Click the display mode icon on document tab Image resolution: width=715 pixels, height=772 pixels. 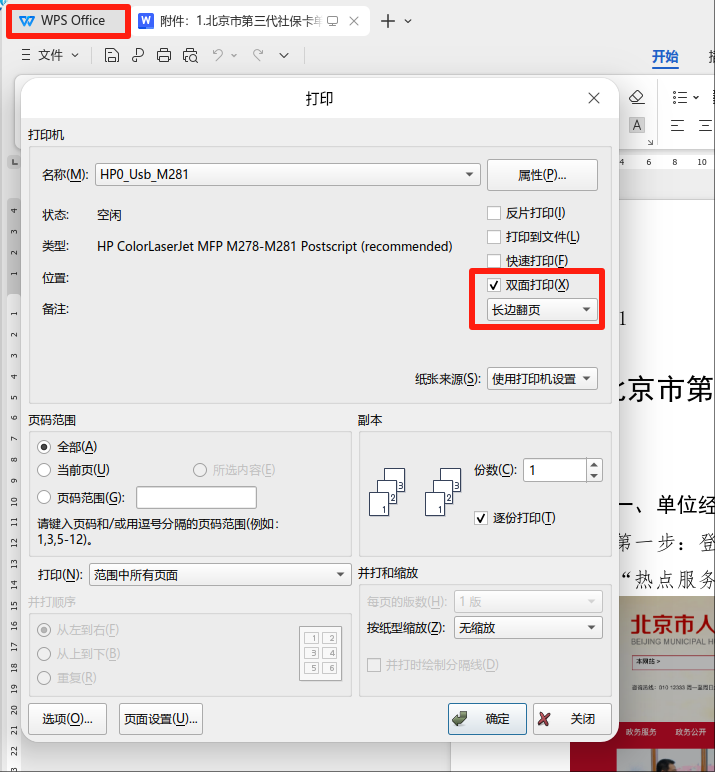tap(333, 21)
